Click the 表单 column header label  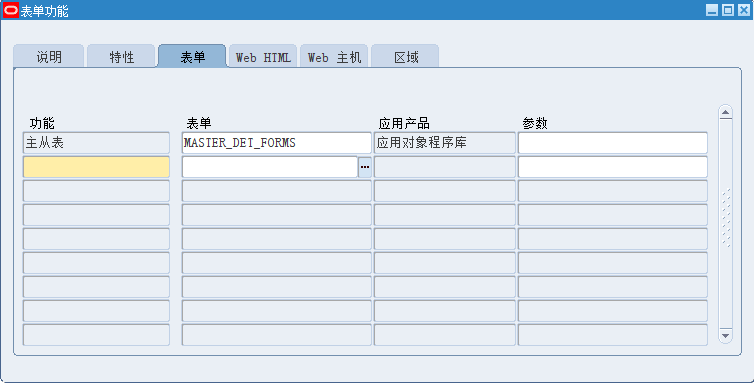coord(199,123)
